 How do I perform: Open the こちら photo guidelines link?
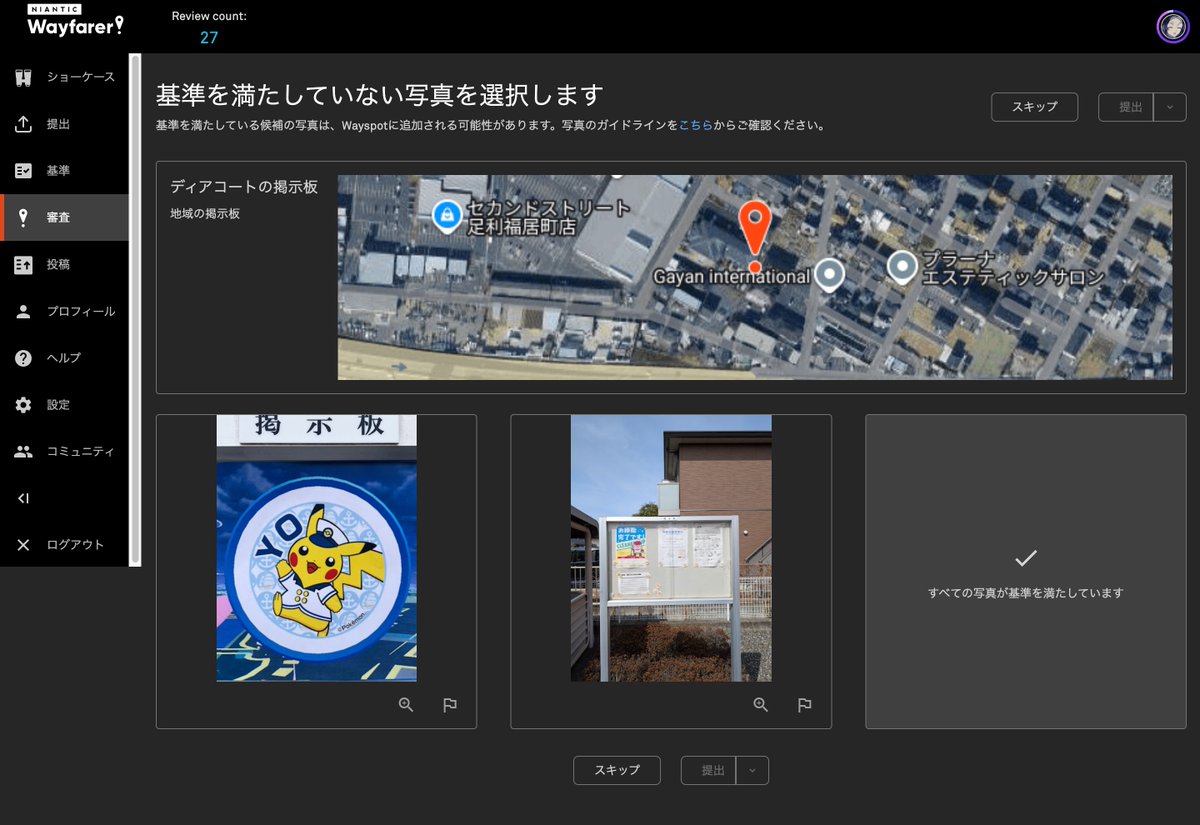point(696,126)
